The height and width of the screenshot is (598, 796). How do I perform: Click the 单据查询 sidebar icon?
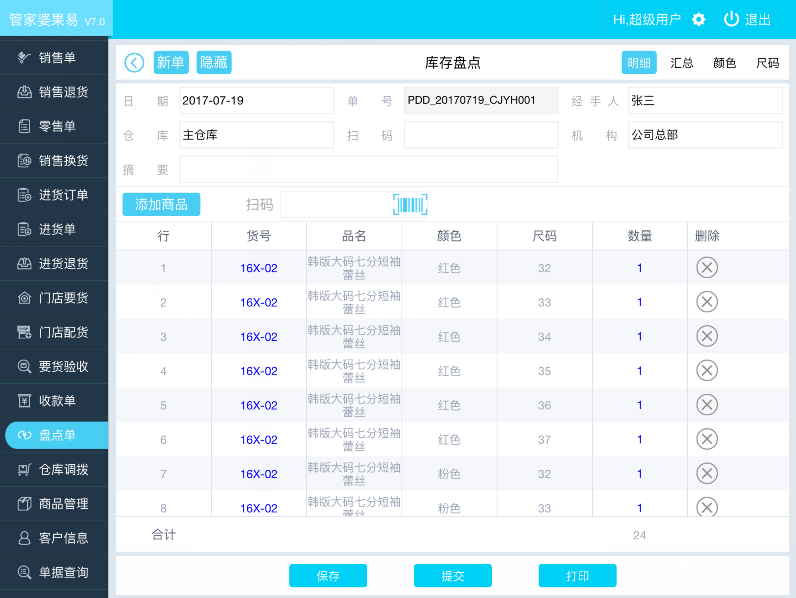24,572
